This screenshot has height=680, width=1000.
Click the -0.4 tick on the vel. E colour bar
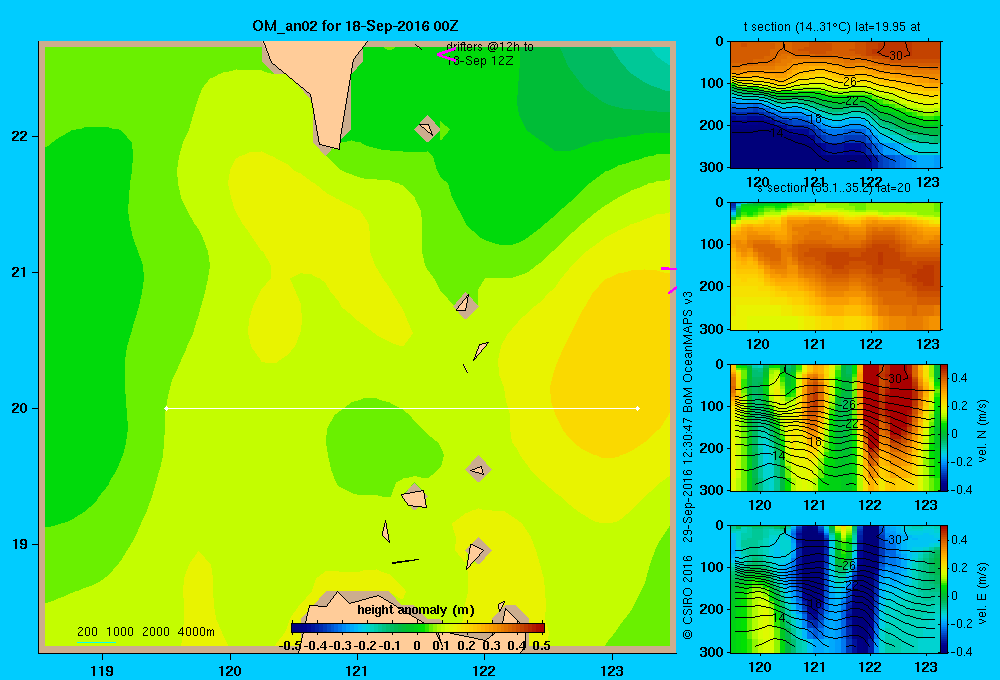pyautogui.click(x=961, y=651)
